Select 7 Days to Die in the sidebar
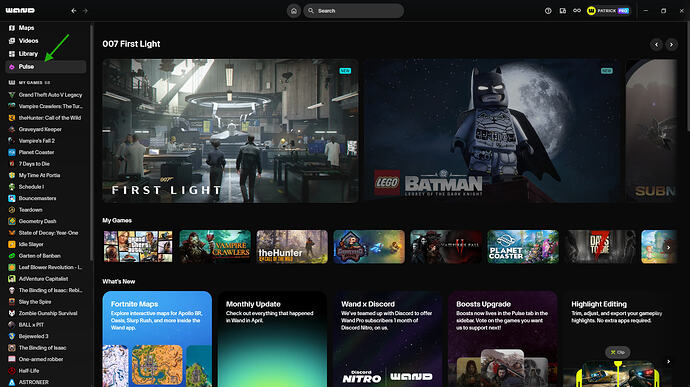This screenshot has width=690, height=387. [x=46, y=164]
